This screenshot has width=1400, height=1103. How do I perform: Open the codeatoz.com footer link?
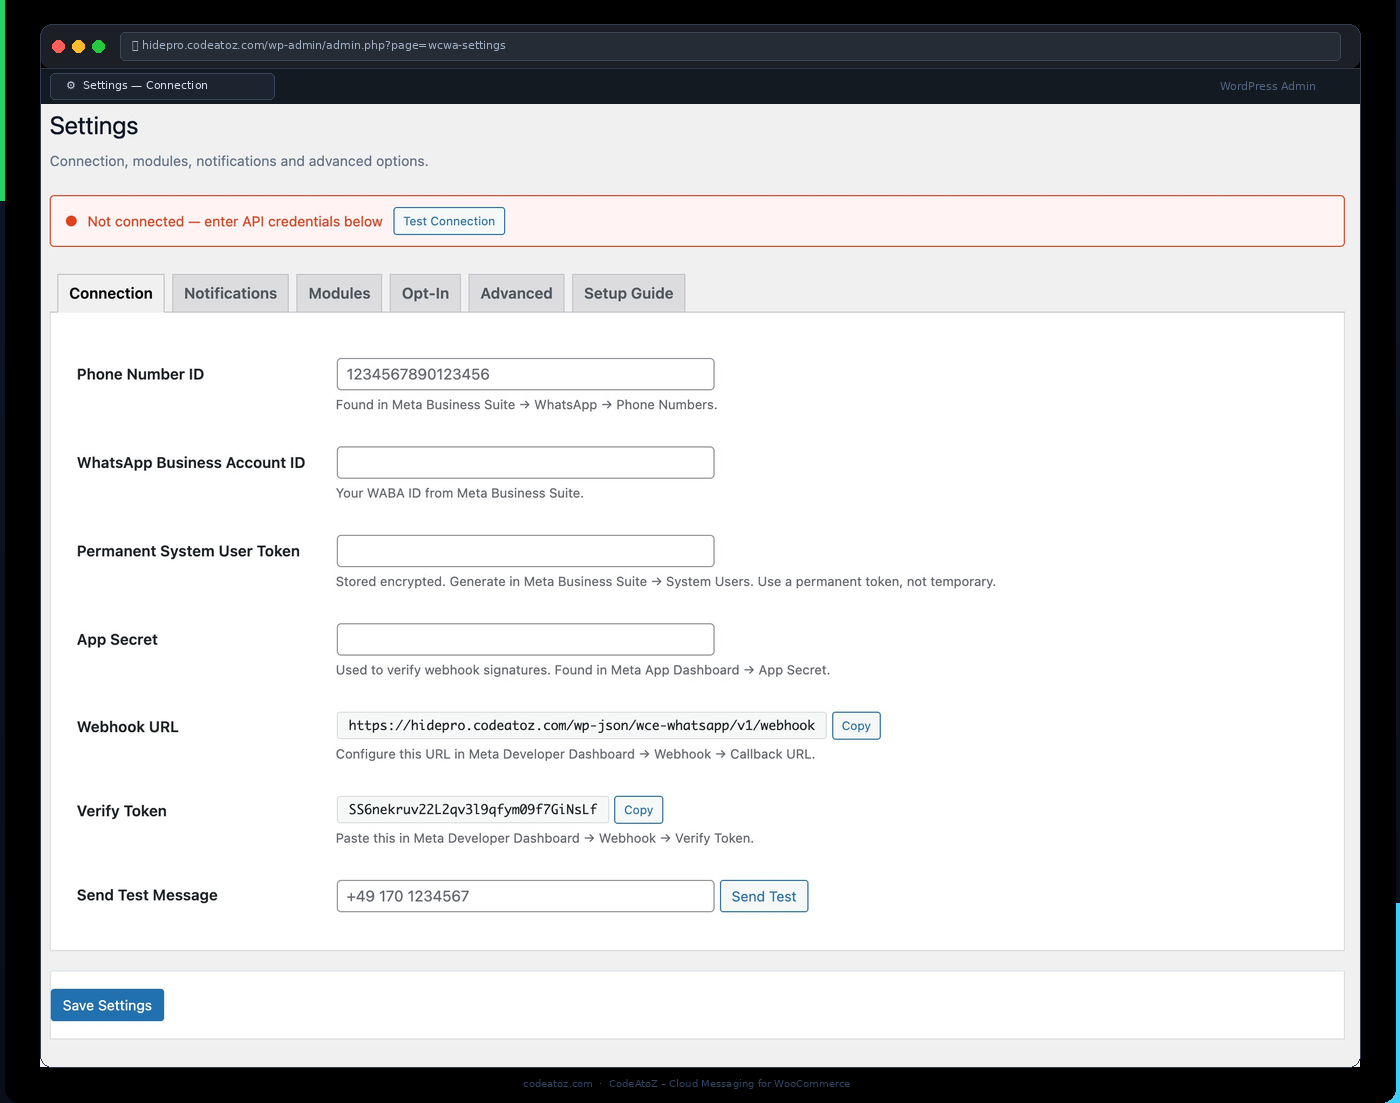tap(558, 1084)
